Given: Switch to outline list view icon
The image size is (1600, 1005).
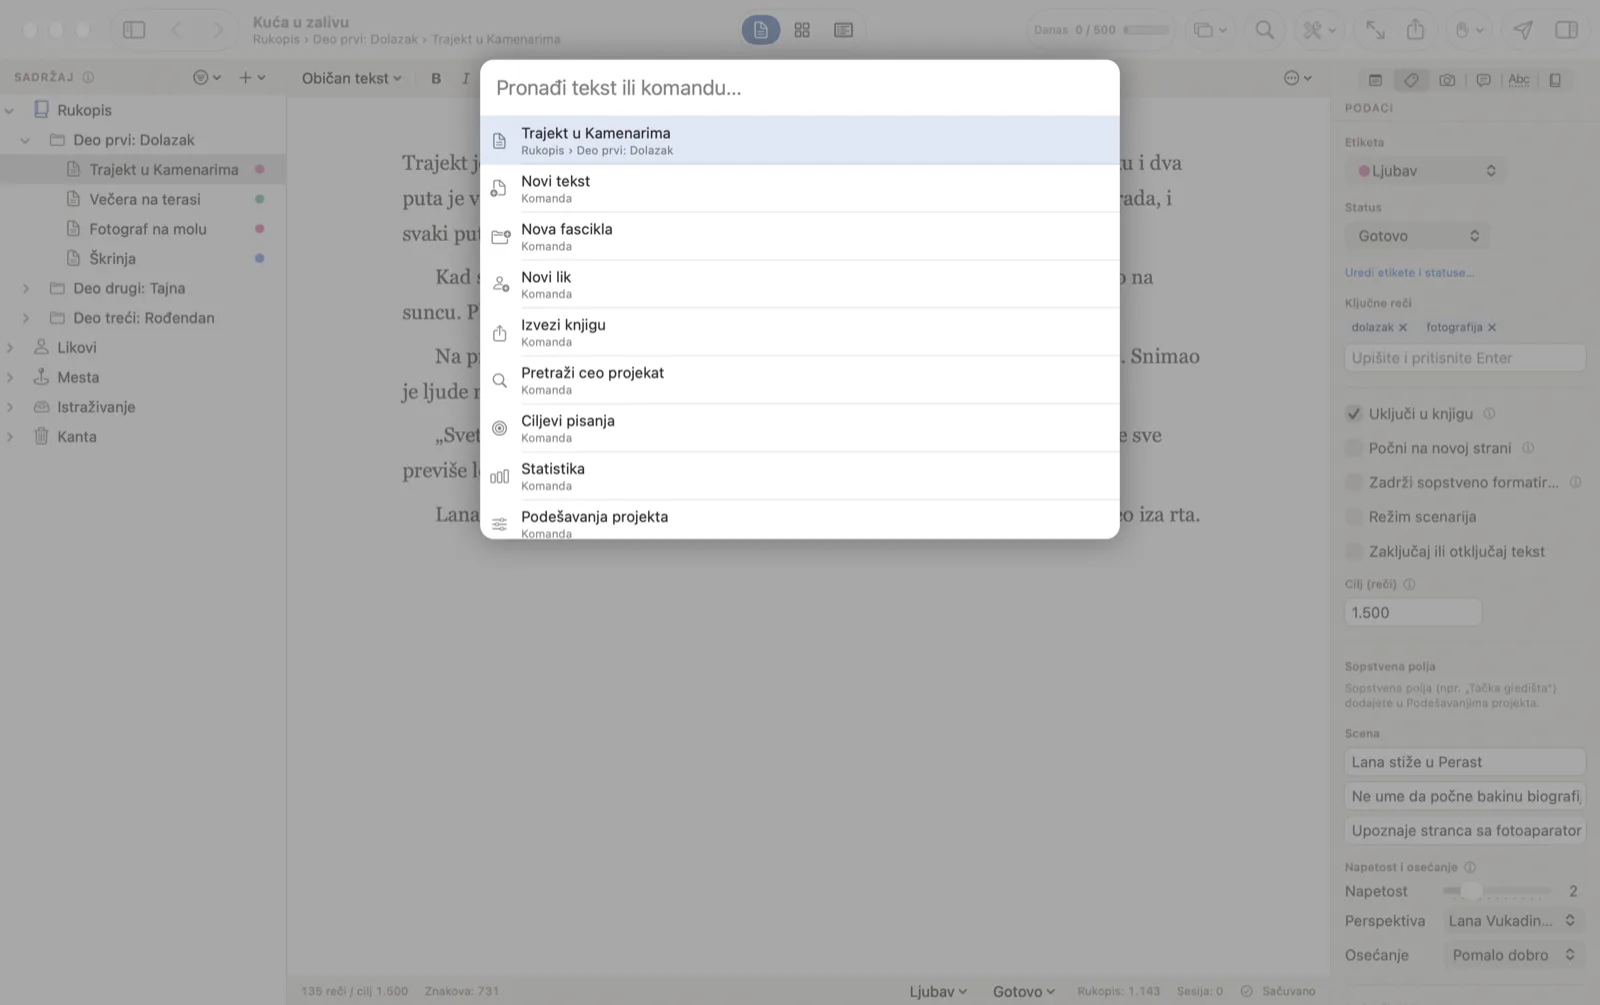Looking at the screenshot, I should click(843, 30).
